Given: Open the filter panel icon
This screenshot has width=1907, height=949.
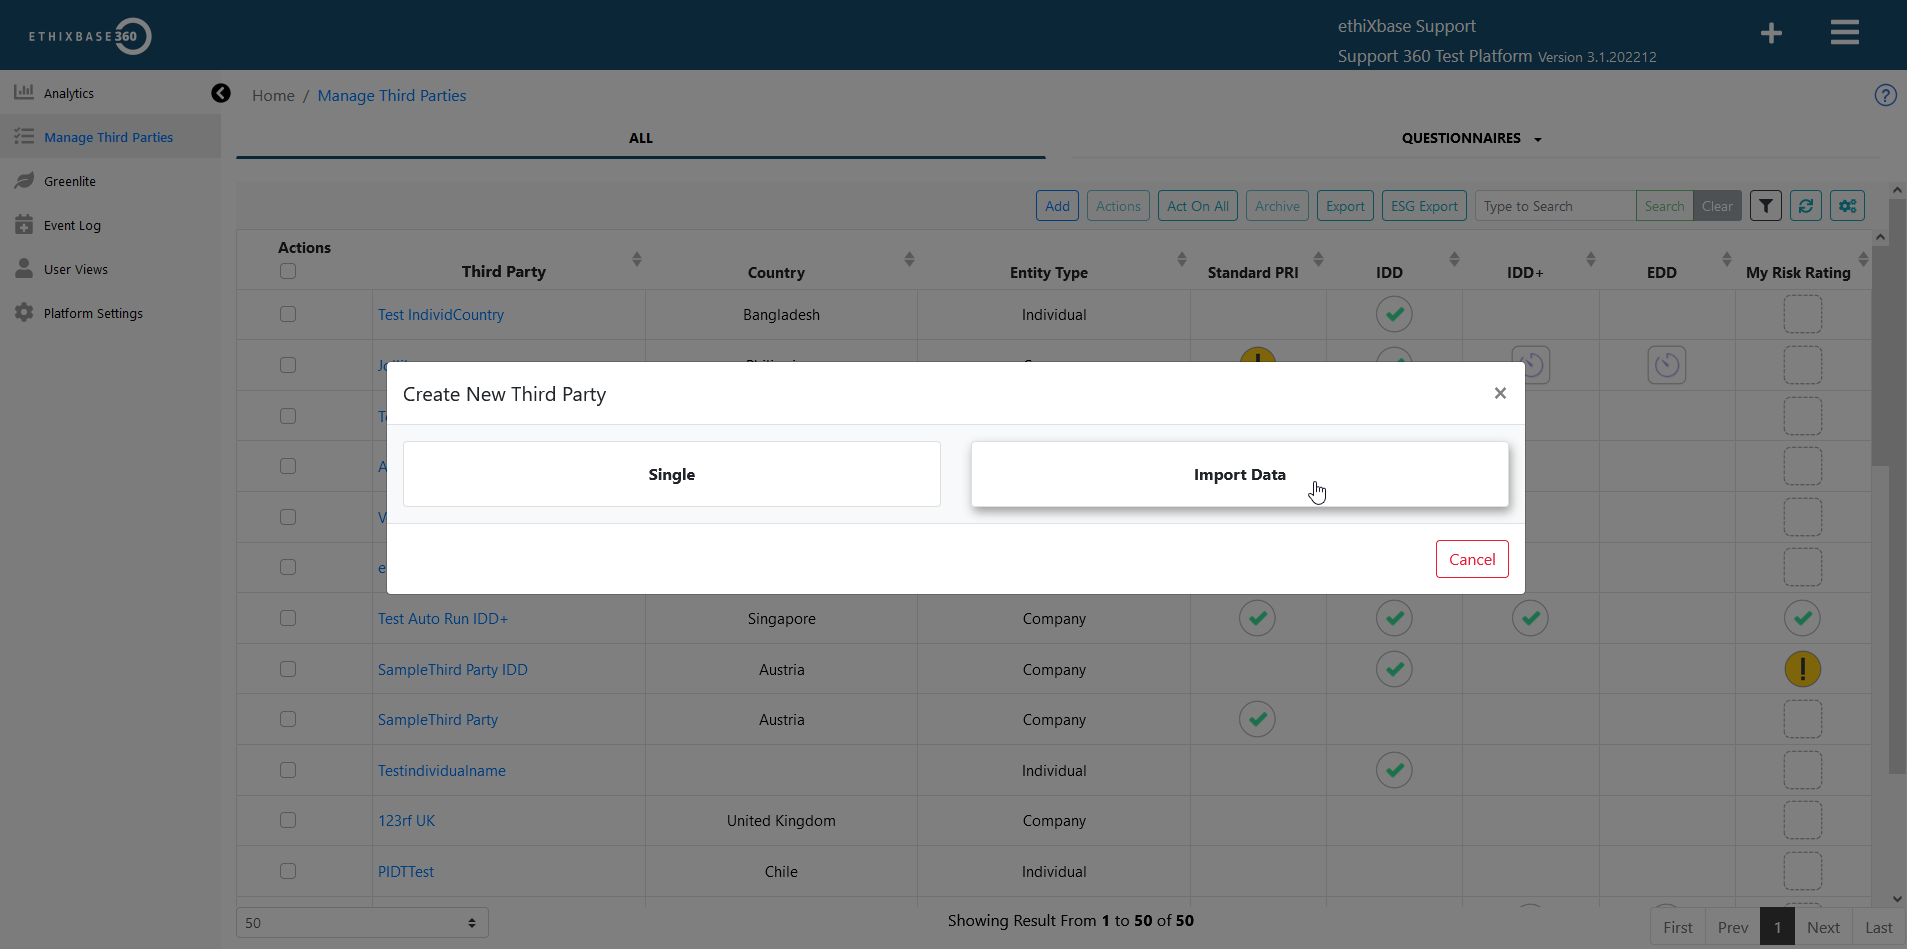Looking at the screenshot, I should [x=1765, y=205].
